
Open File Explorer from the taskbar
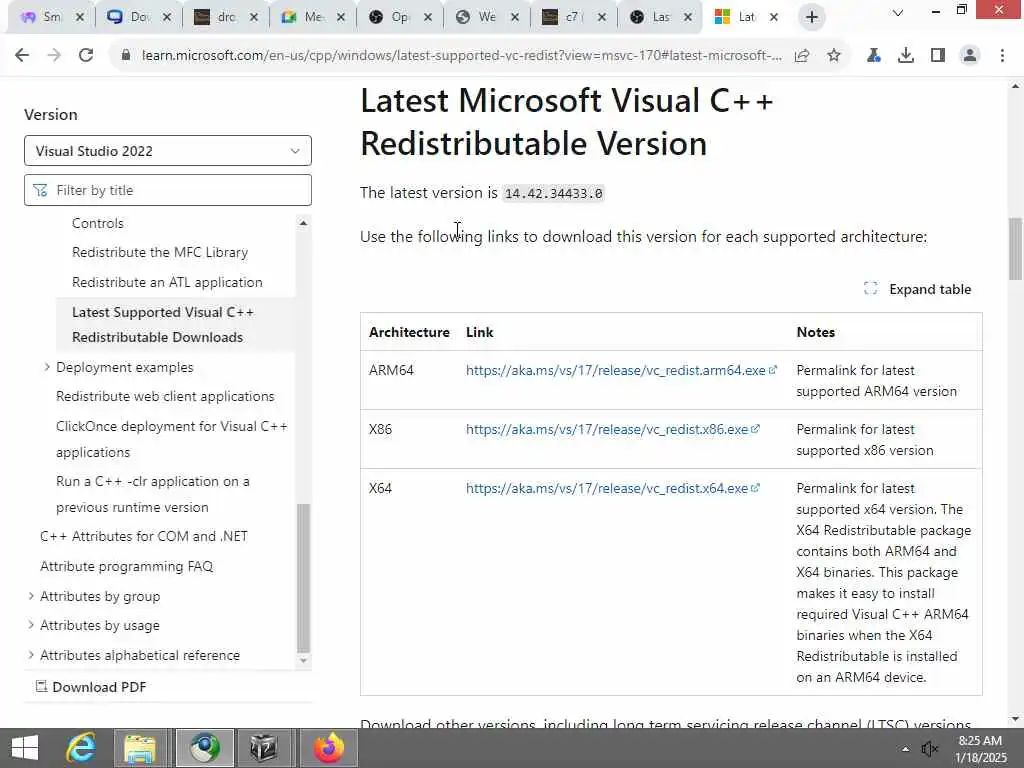140,748
